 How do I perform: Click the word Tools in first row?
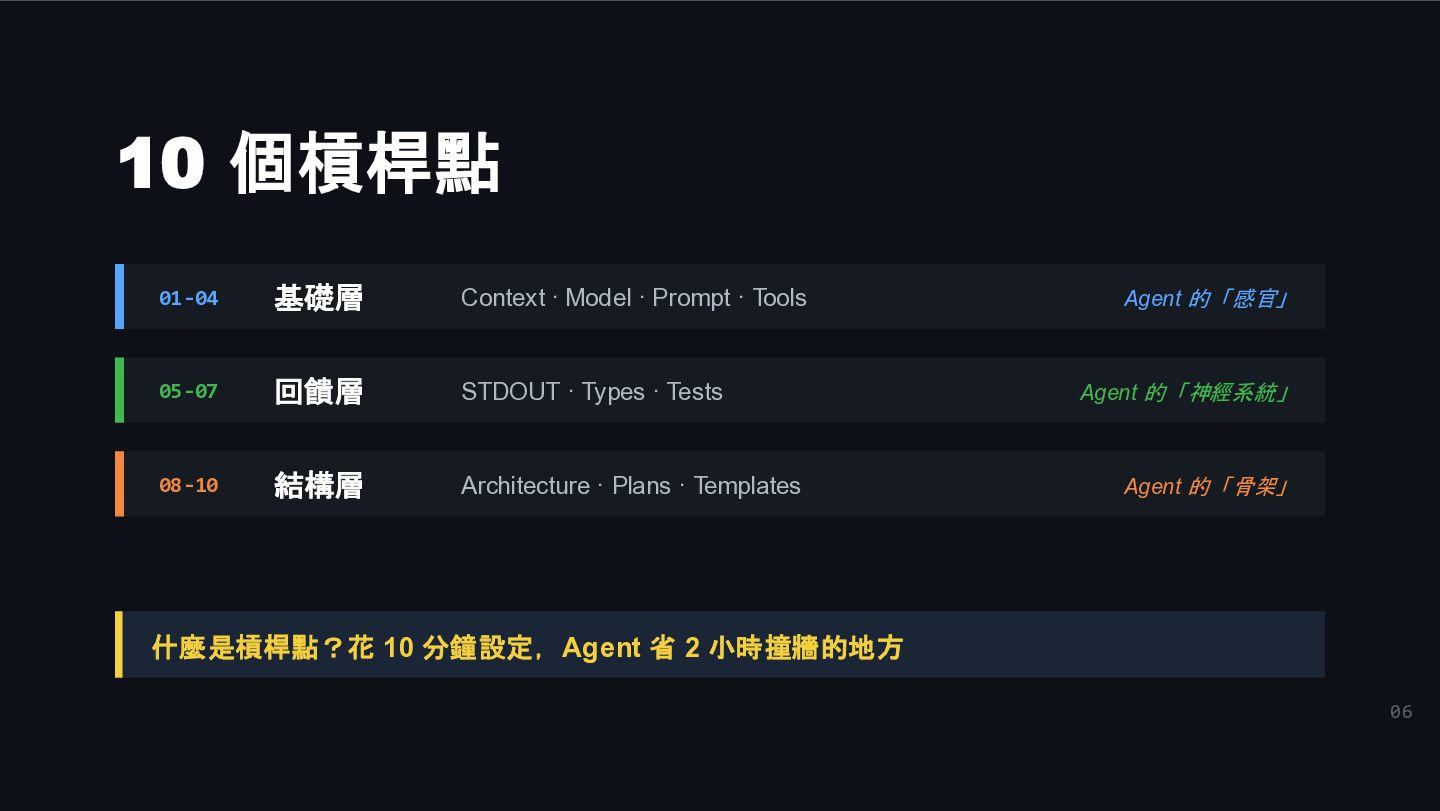tap(779, 298)
